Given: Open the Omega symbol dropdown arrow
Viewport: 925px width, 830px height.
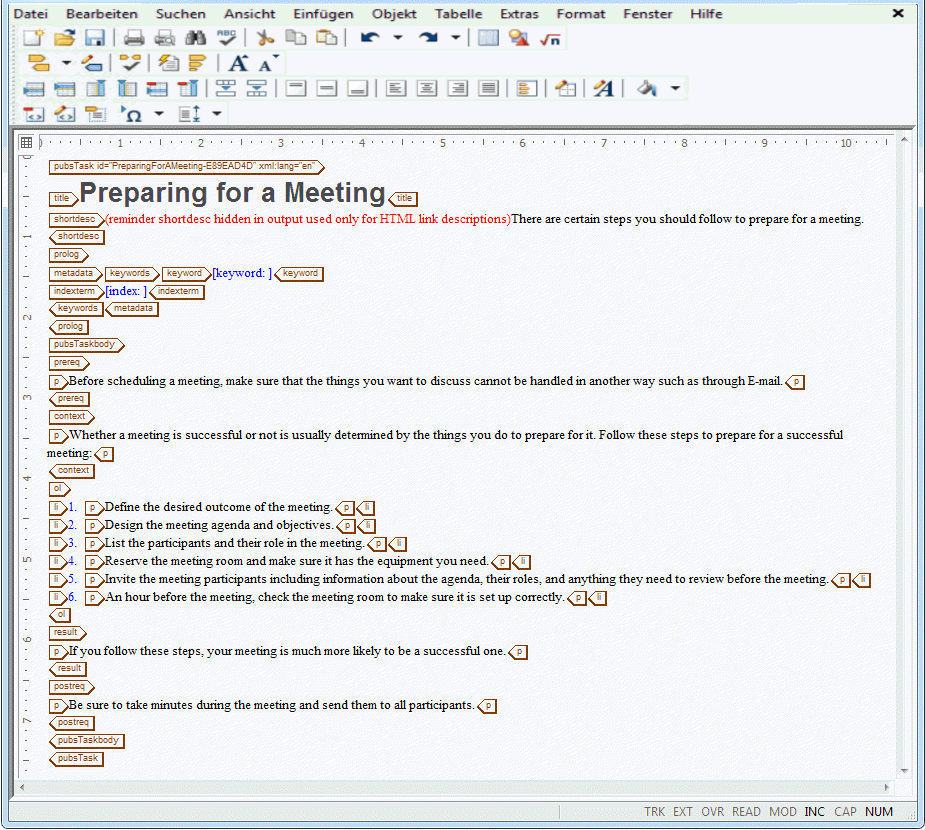Looking at the screenshot, I should [159, 113].
